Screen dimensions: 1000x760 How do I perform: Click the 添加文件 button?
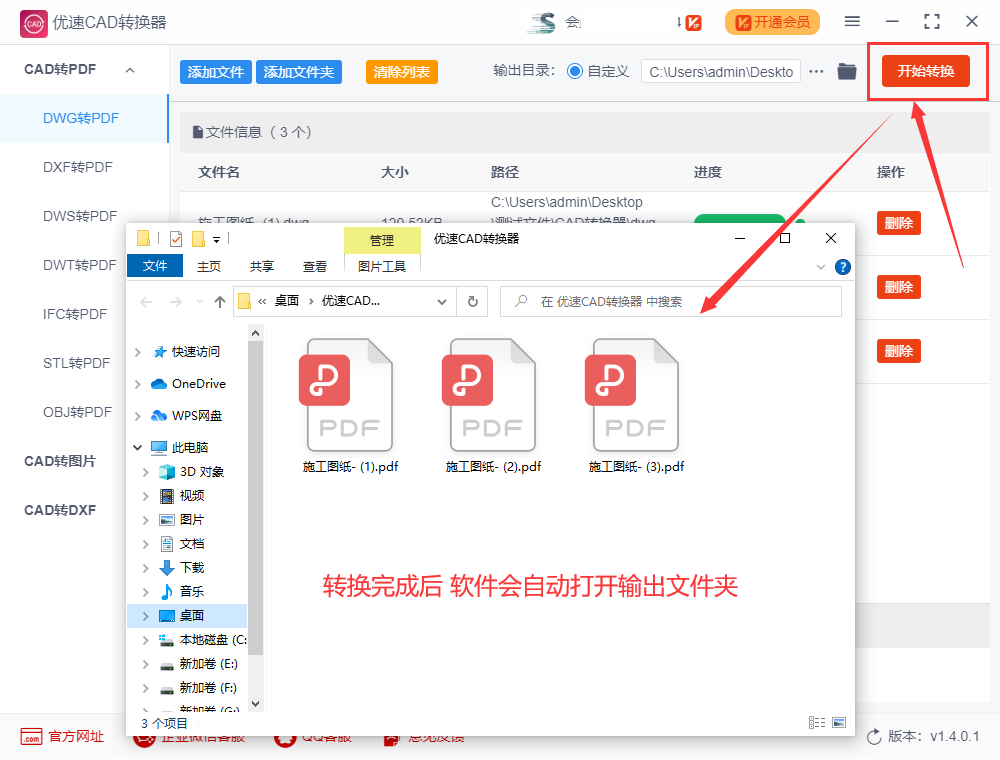pos(216,72)
